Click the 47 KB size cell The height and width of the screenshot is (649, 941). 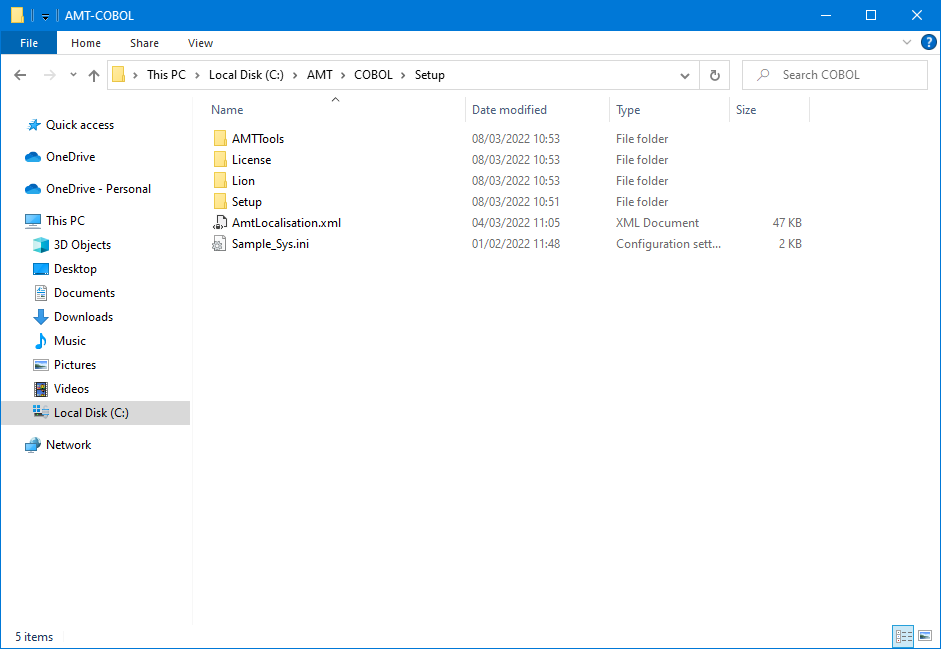tap(787, 223)
